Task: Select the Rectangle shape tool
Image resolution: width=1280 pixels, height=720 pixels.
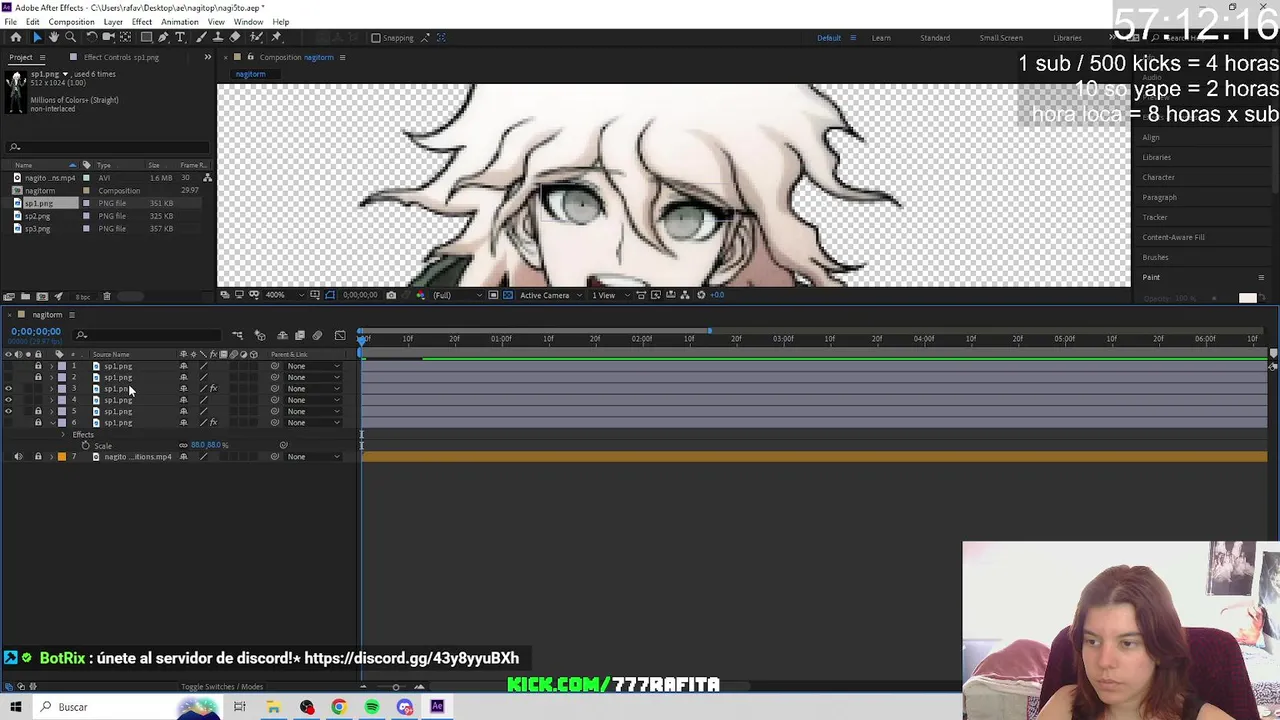Action: click(x=146, y=37)
